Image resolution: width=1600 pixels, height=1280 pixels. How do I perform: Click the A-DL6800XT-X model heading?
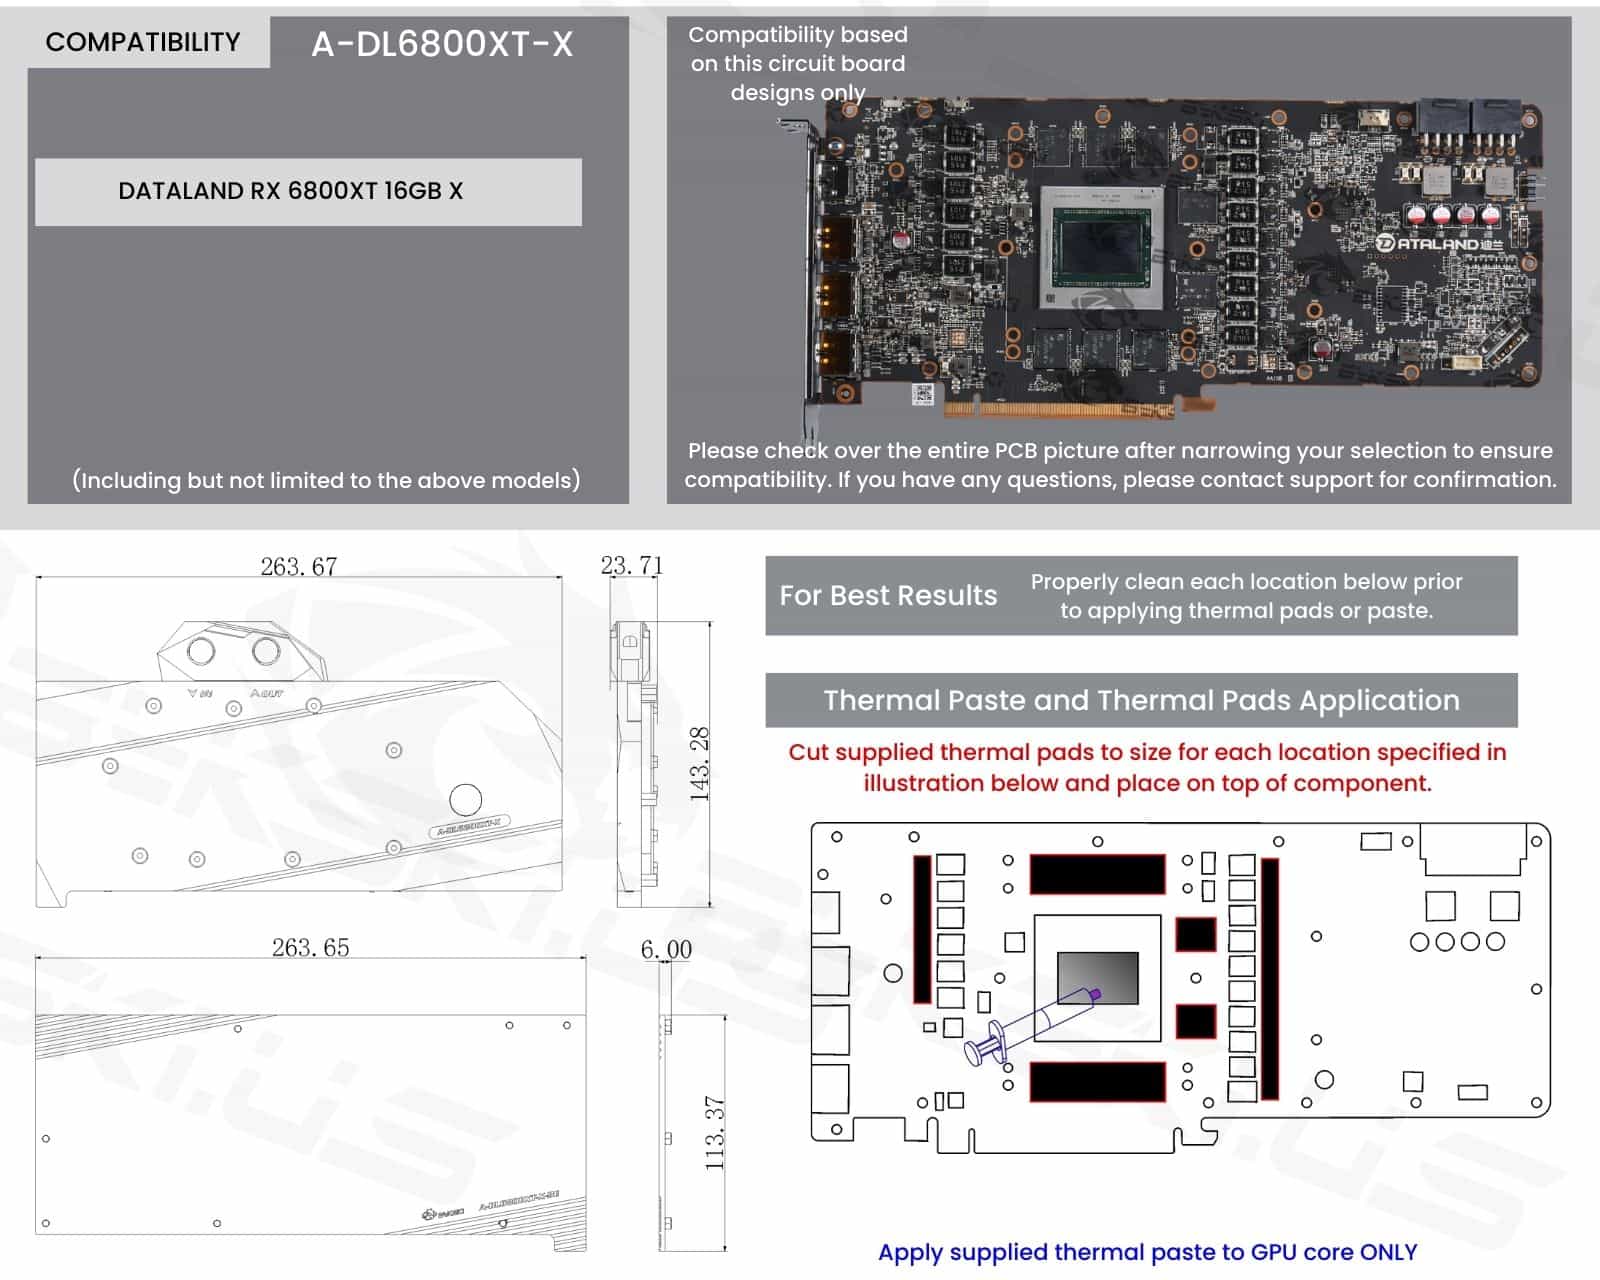[442, 44]
